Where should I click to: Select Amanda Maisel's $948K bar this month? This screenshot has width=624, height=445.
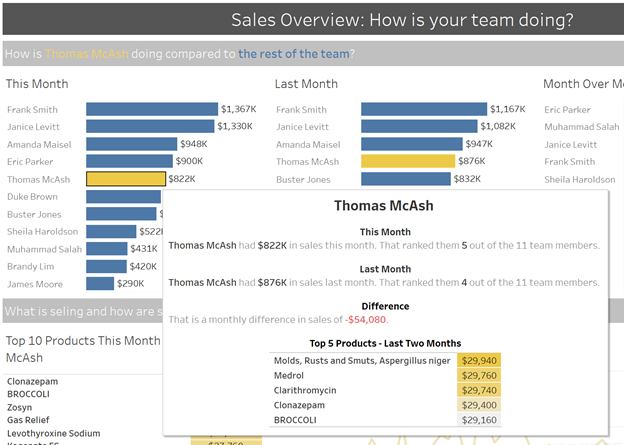pos(132,144)
